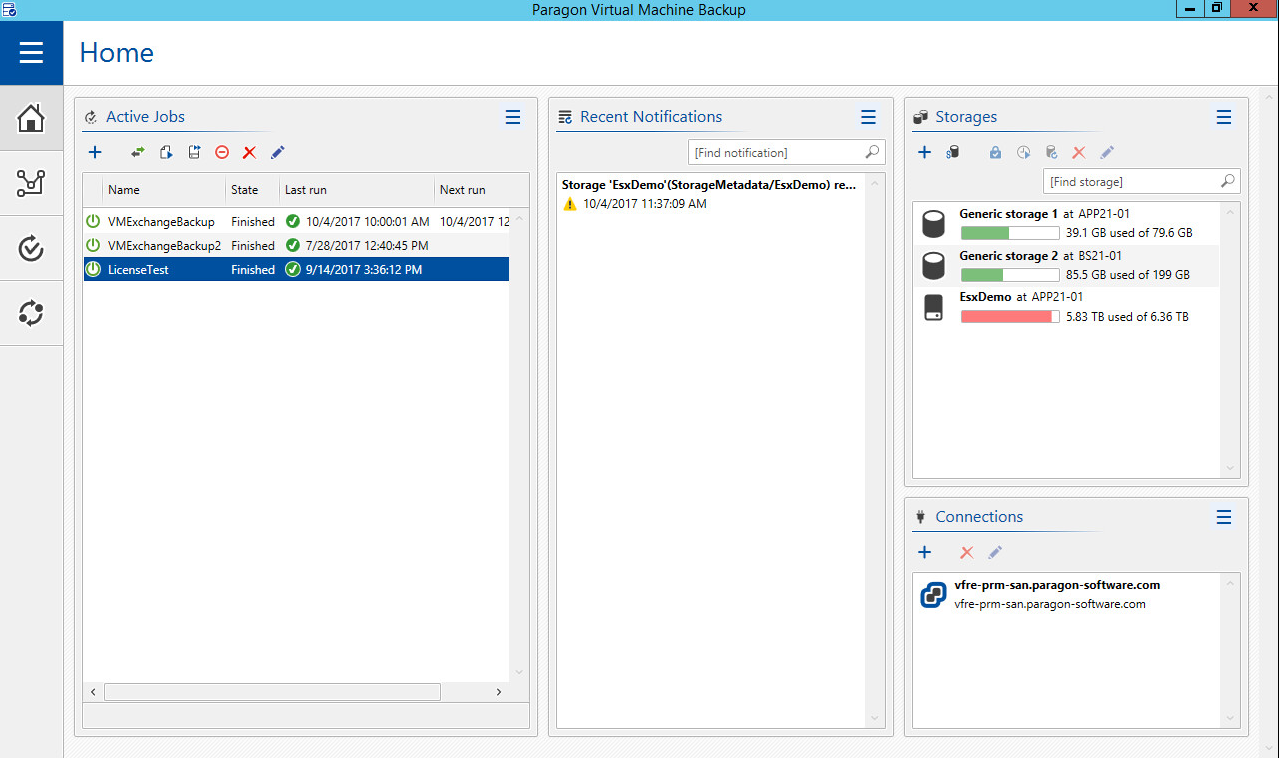The width and height of the screenshot is (1279, 758).
Task: Disable the selected job with the blocked-circle icon
Action: (x=221, y=152)
